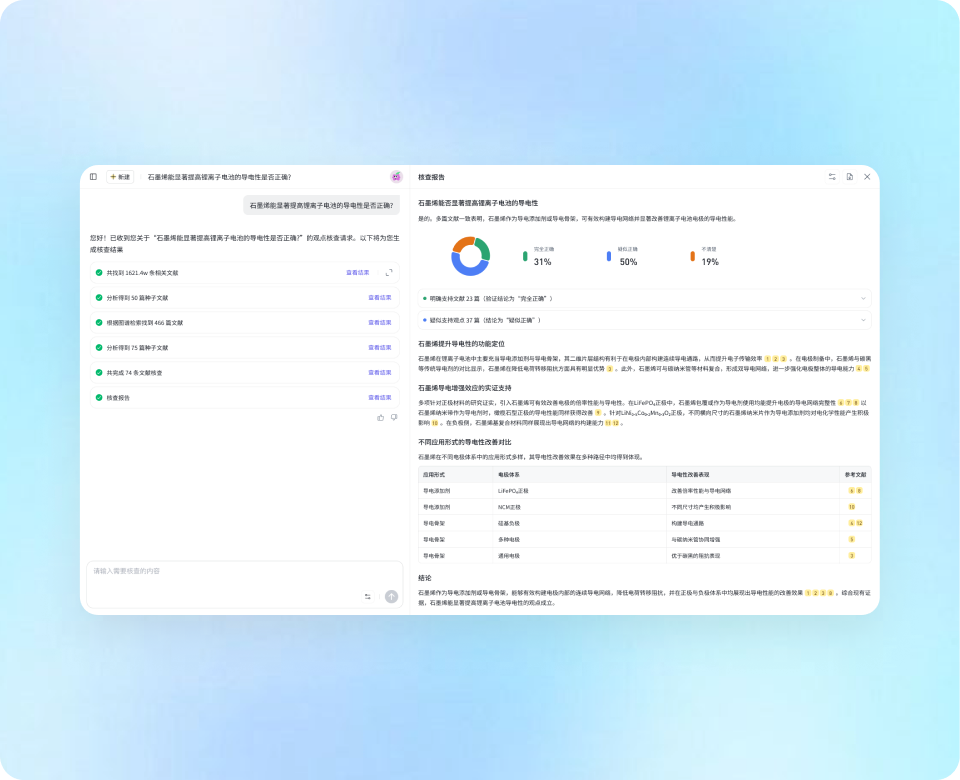The height and width of the screenshot is (780, 960).
Task: Click the green check icon on '分析得到 75 篇' row
Action: click(99, 348)
